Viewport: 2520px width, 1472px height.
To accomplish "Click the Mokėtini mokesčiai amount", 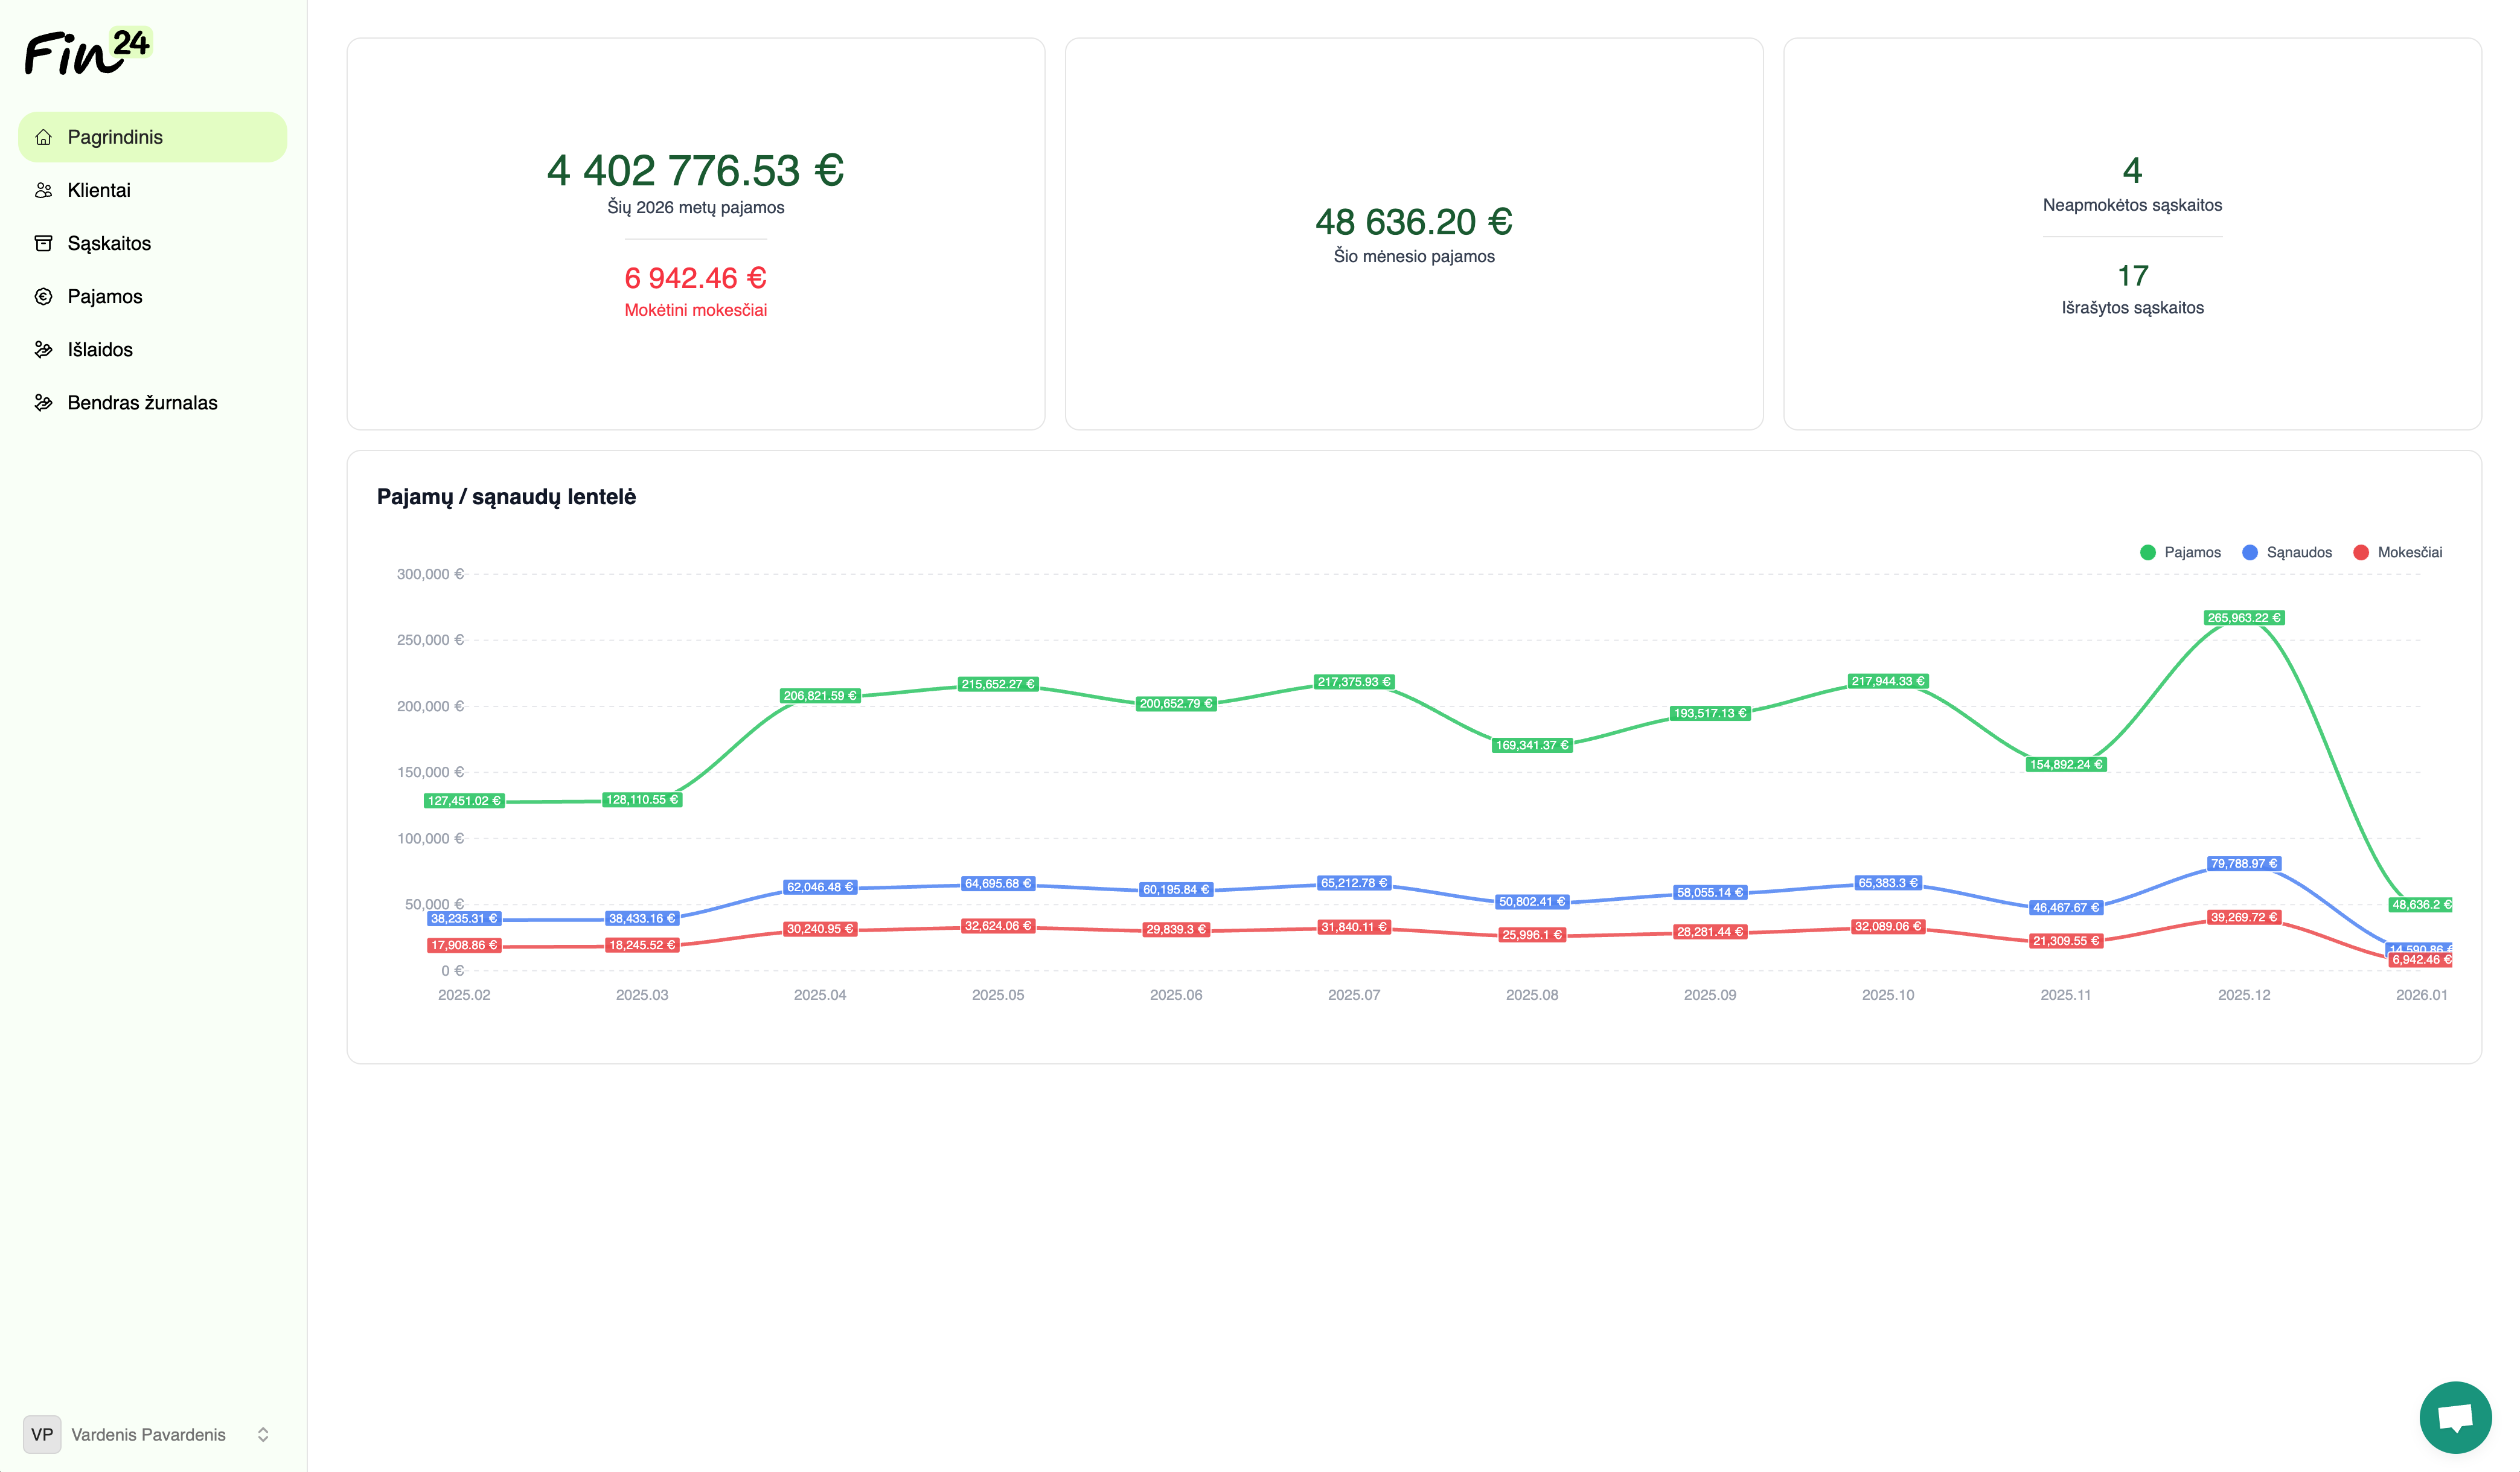I will (x=695, y=278).
